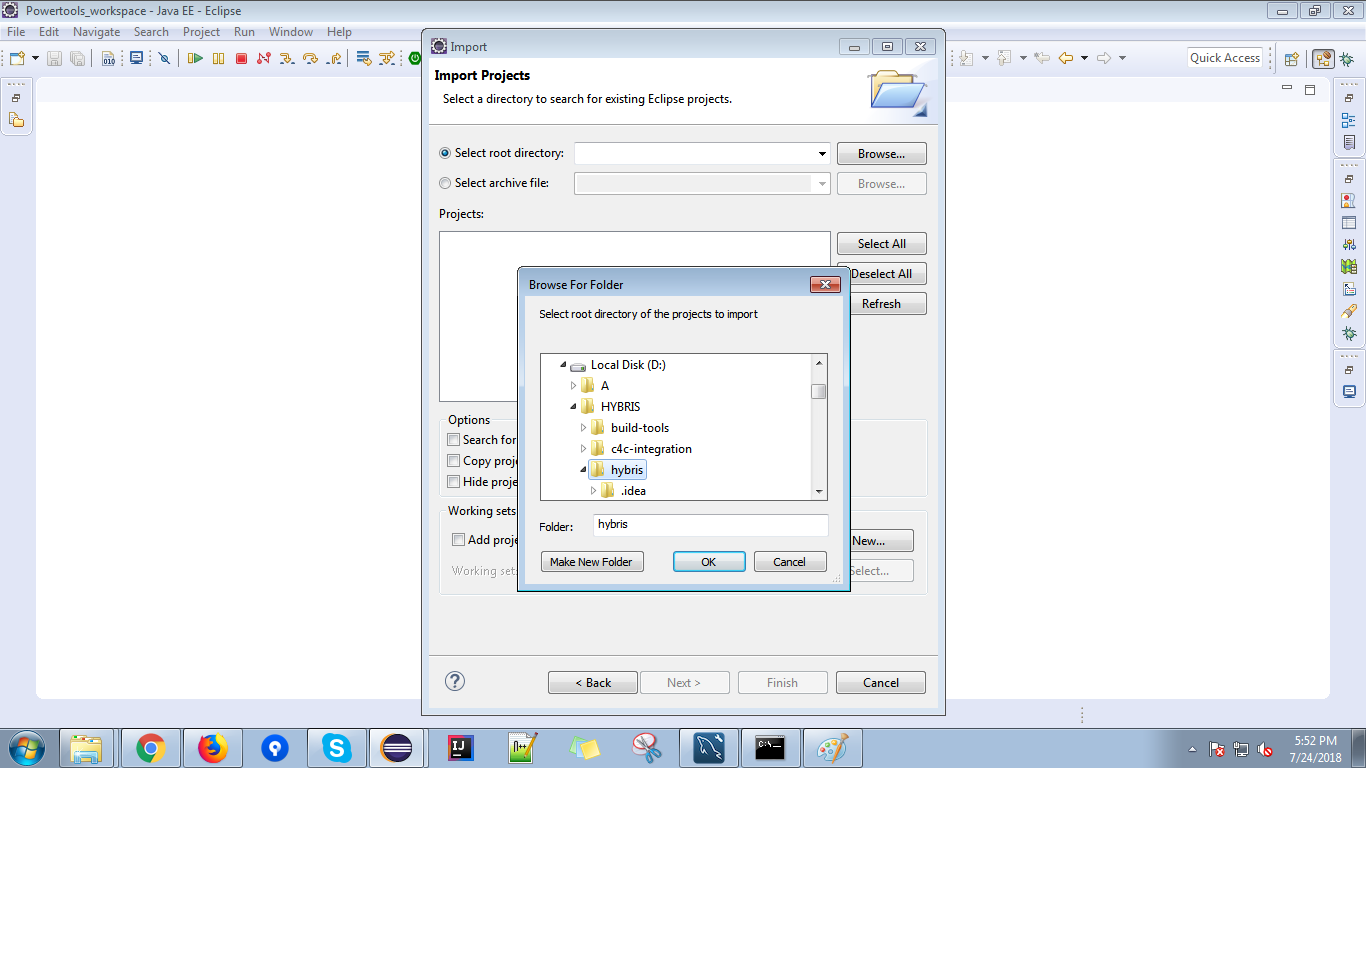
Task: Launch Firefox from the taskbar
Action: (x=212, y=747)
